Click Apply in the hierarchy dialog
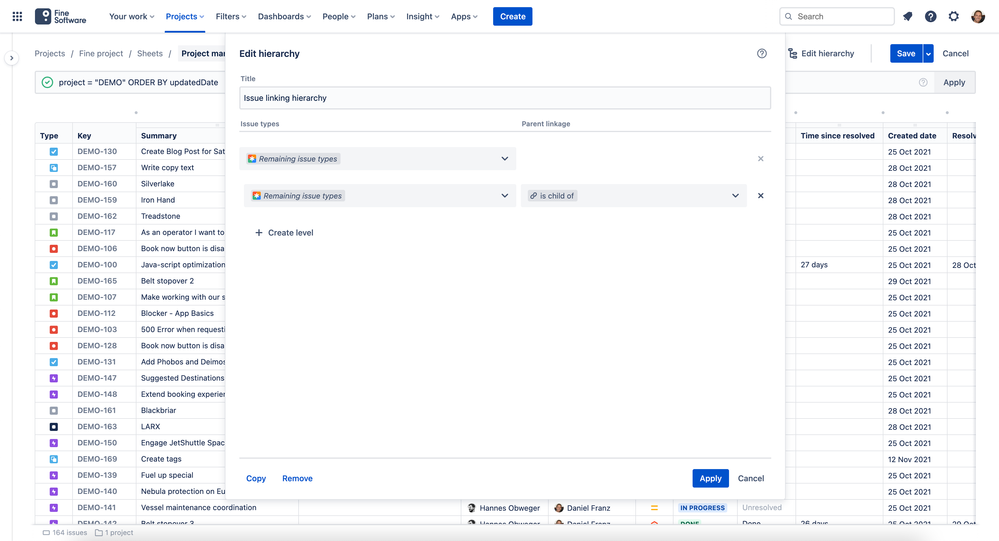Screen dimensions: 999x541 [710, 479]
